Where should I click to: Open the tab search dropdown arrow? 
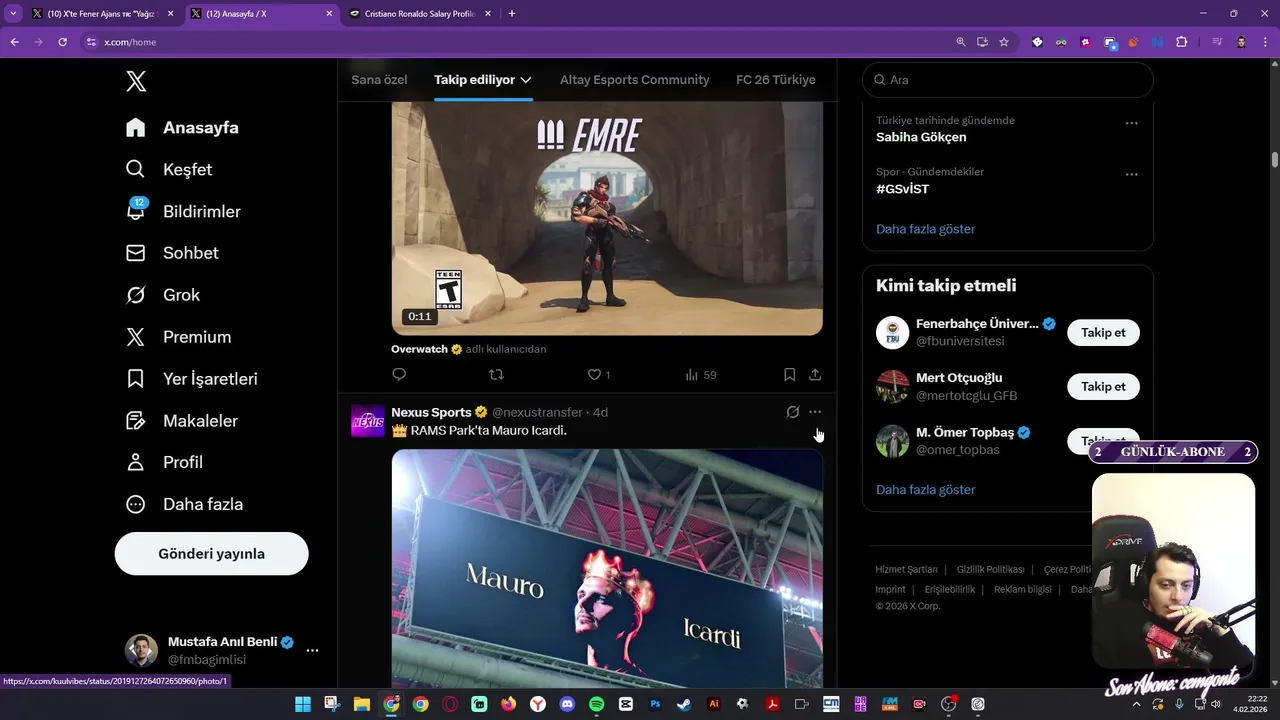click(x=13, y=14)
